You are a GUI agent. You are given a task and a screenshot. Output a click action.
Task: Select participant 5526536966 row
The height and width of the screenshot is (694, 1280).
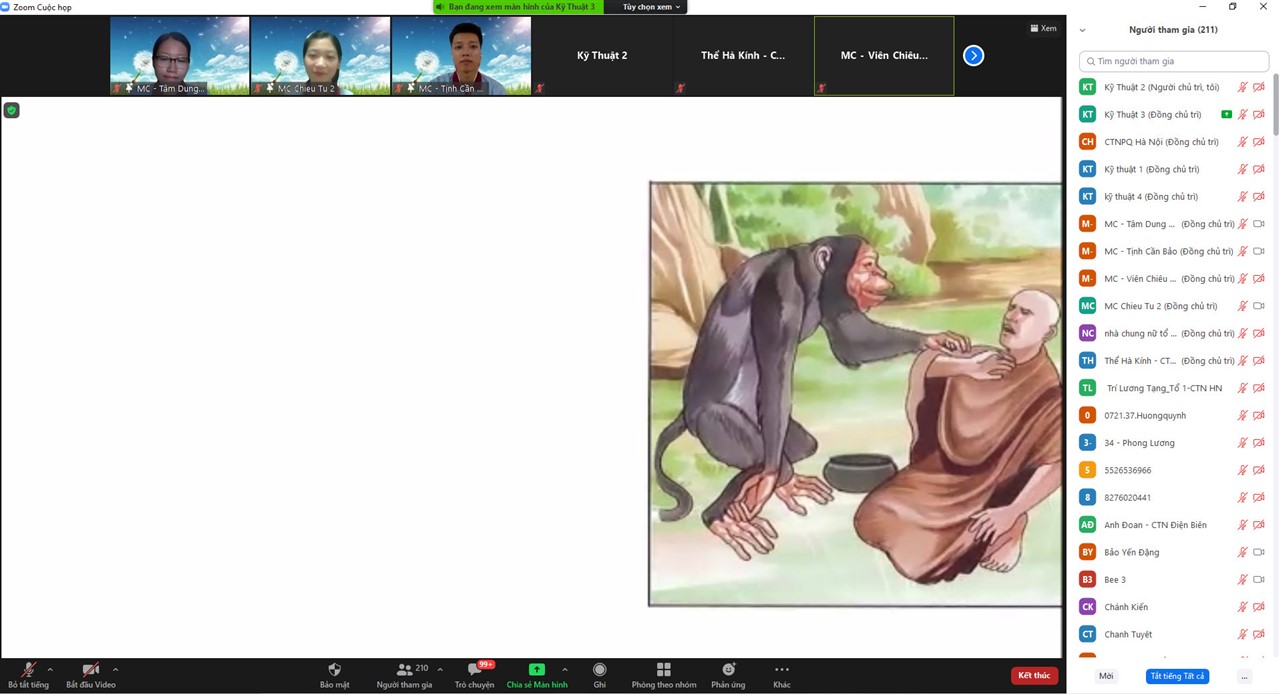tap(1173, 470)
